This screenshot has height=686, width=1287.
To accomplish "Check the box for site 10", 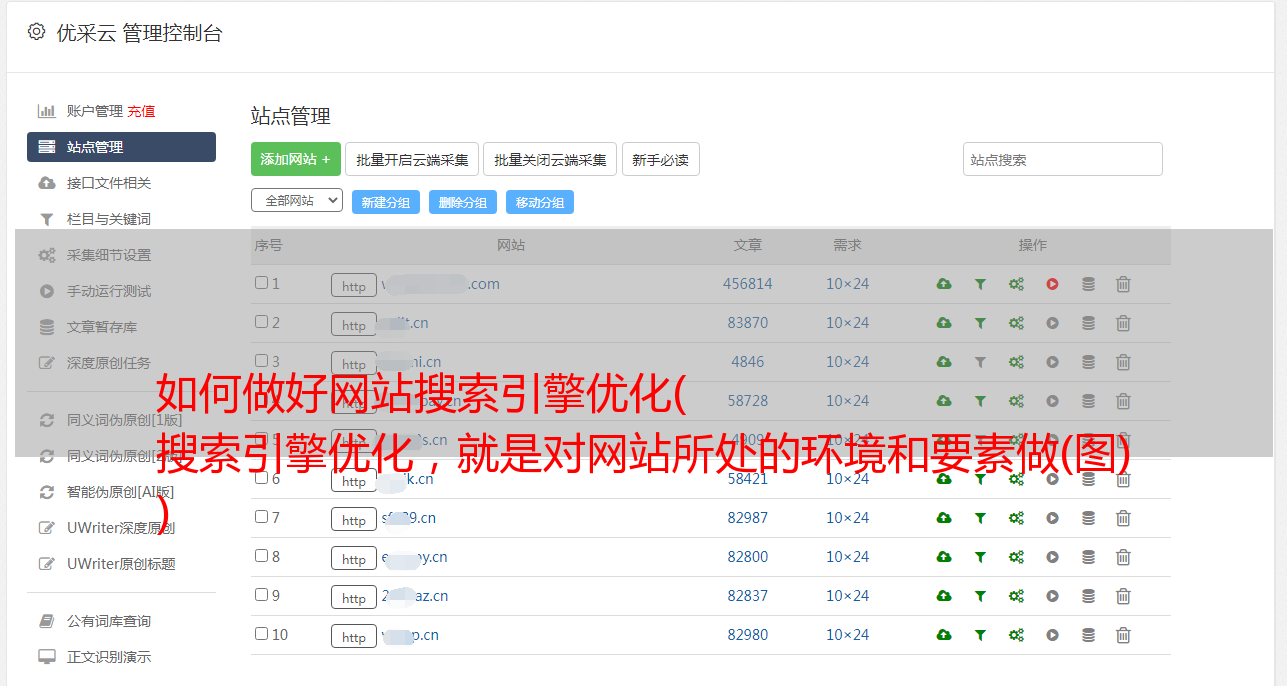I will [261, 634].
